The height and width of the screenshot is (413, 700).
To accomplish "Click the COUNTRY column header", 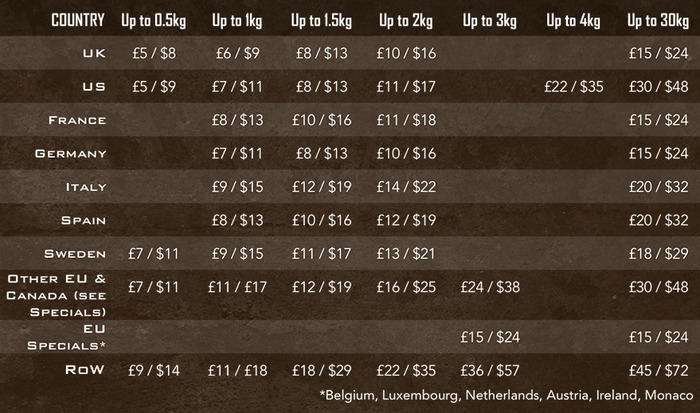I will pos(78,21).
